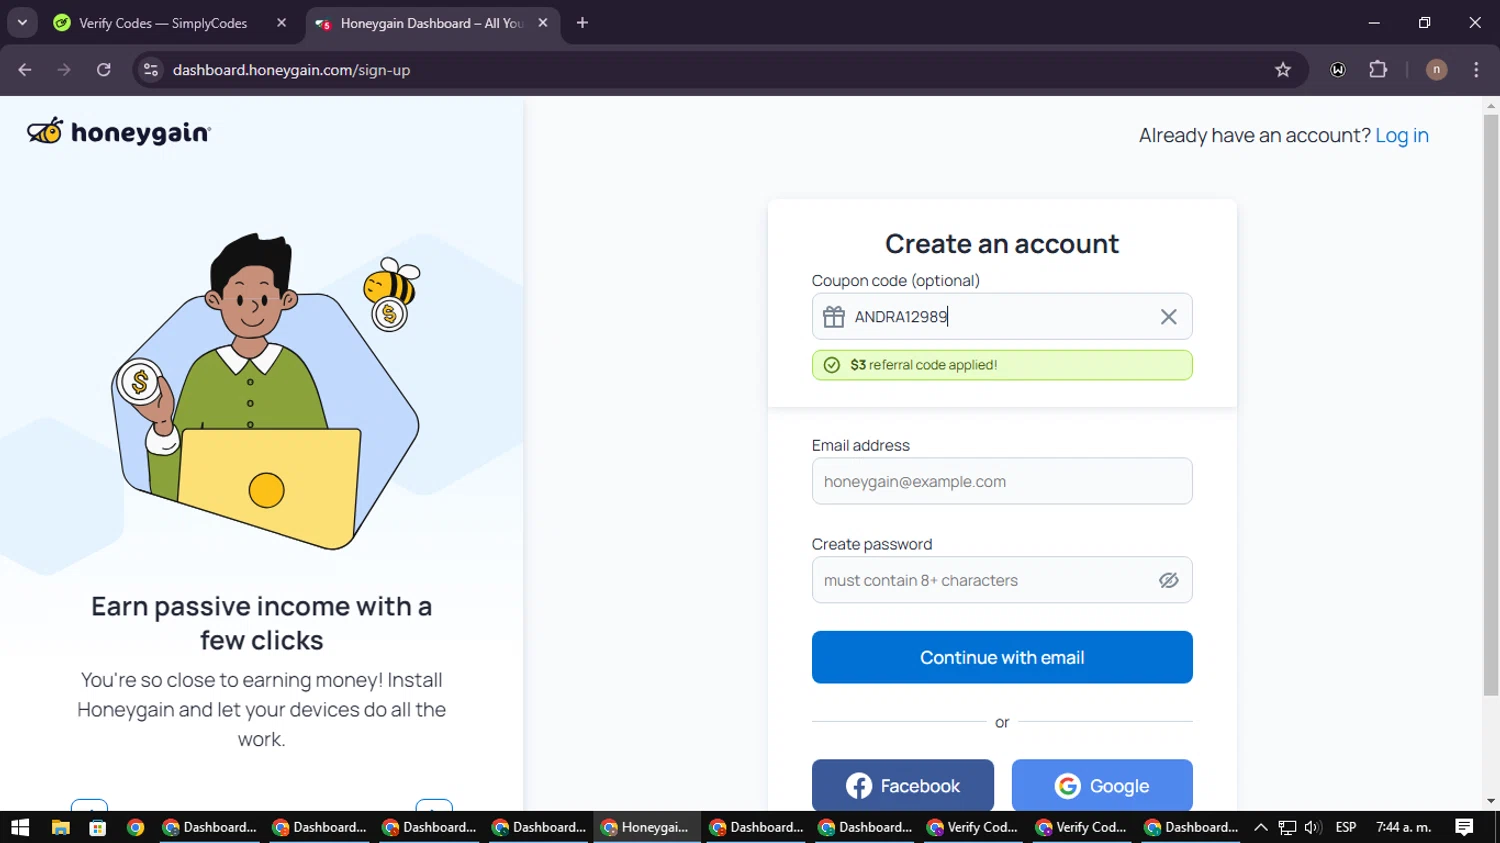The height and width of the screenshot is (843, 1500).
Task: Open Microsoft Store from the taskbar
Action: click(97, 827)
